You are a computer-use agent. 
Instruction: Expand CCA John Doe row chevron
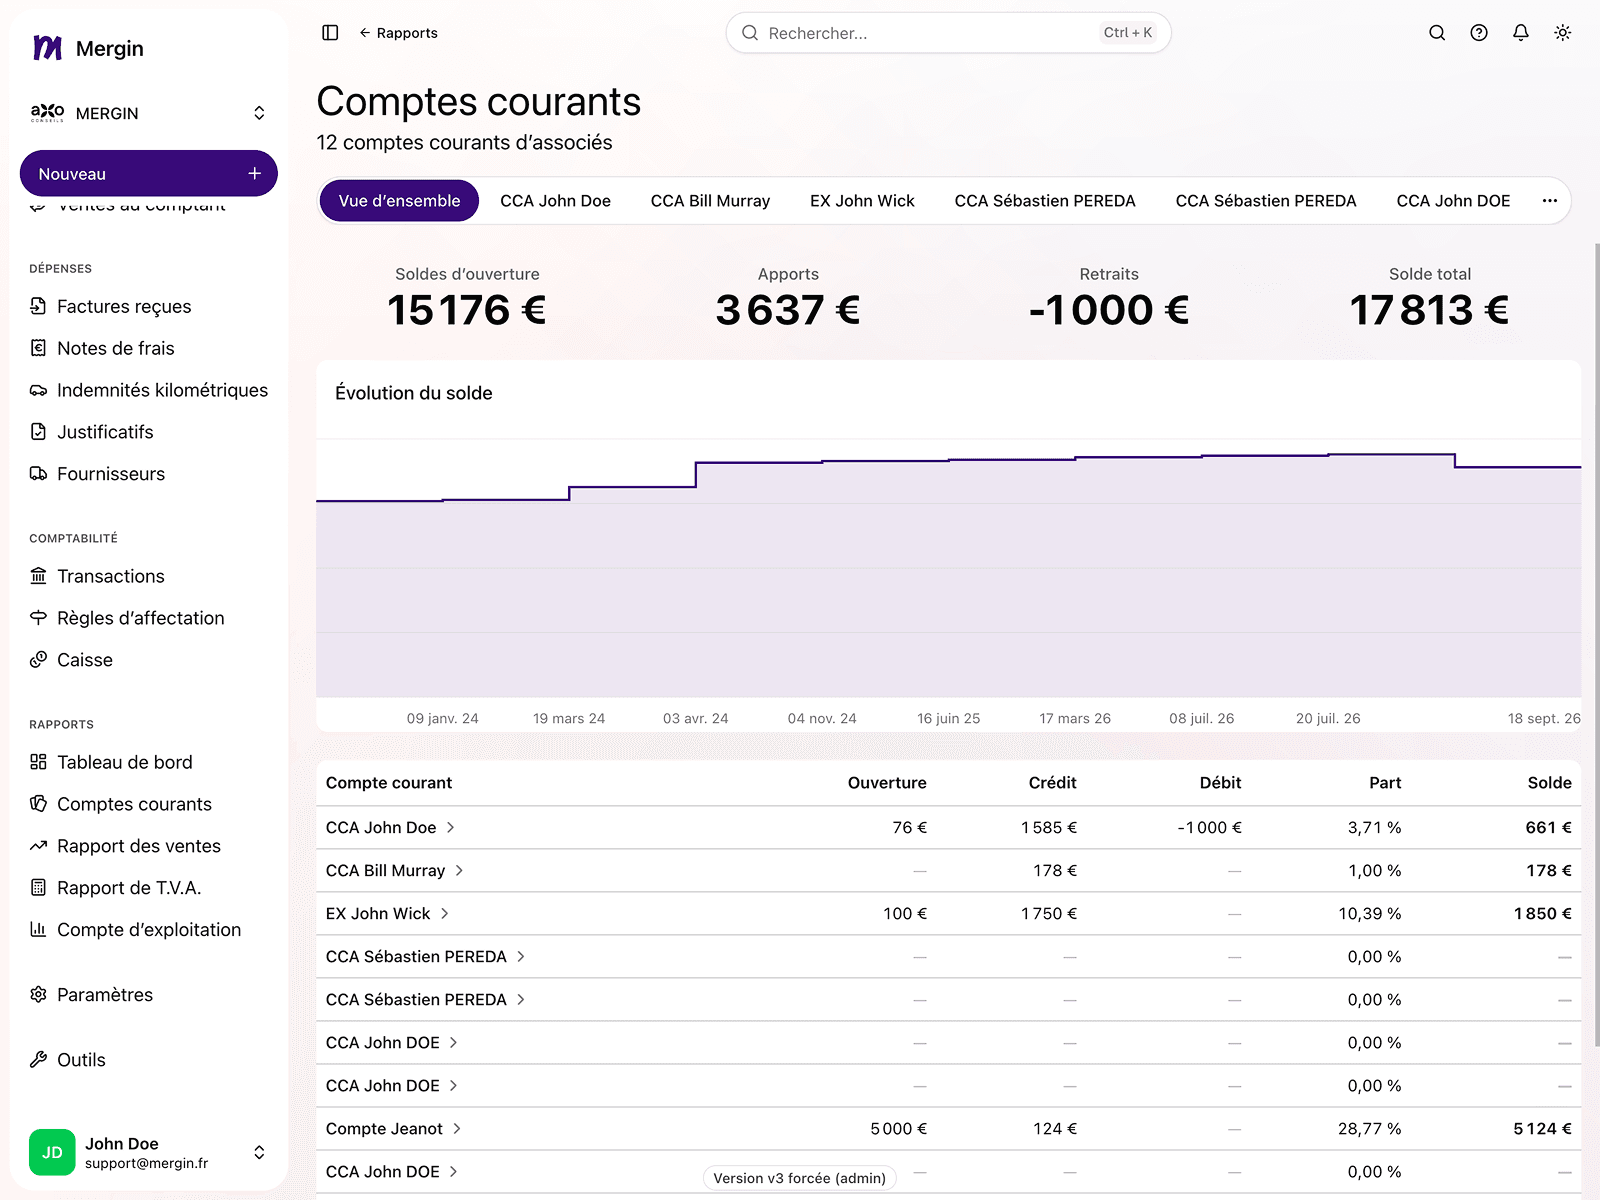451,828
